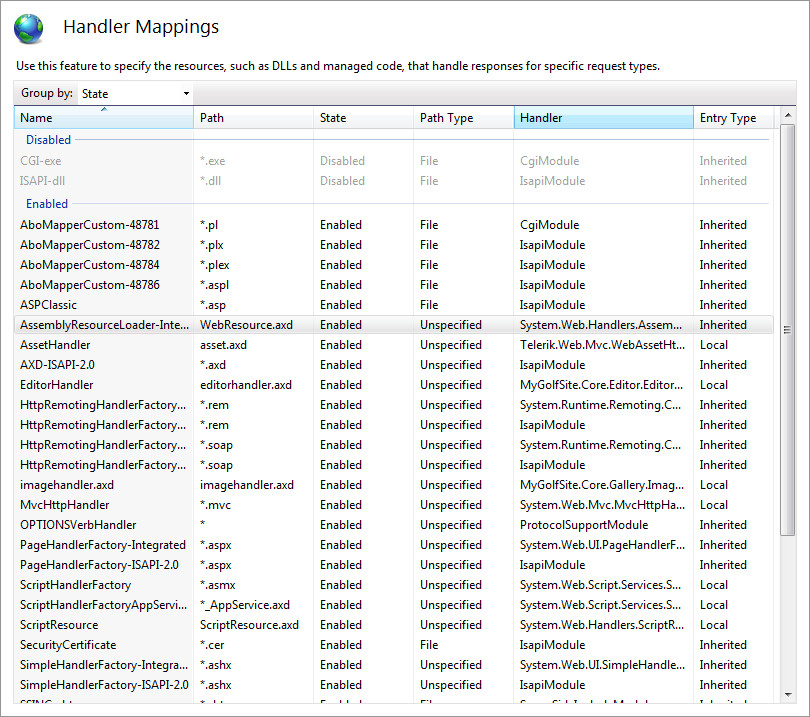Select AboMapperCustom-48784 row
The height and width of the screenshot is (717, 810).
[x=394, y=264]
